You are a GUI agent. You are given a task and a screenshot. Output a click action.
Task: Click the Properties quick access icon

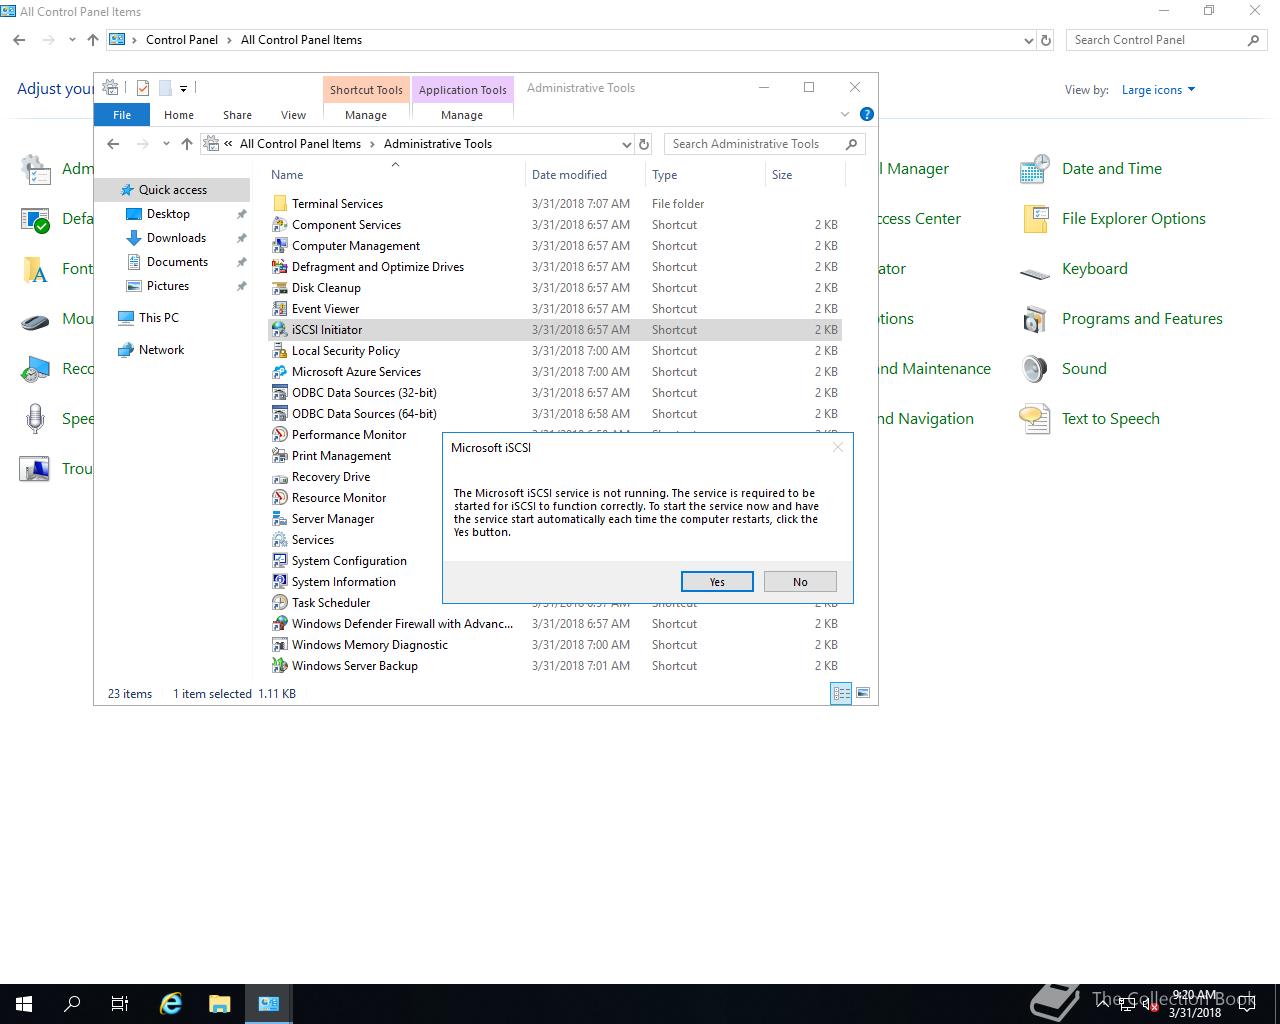(143, 88)
